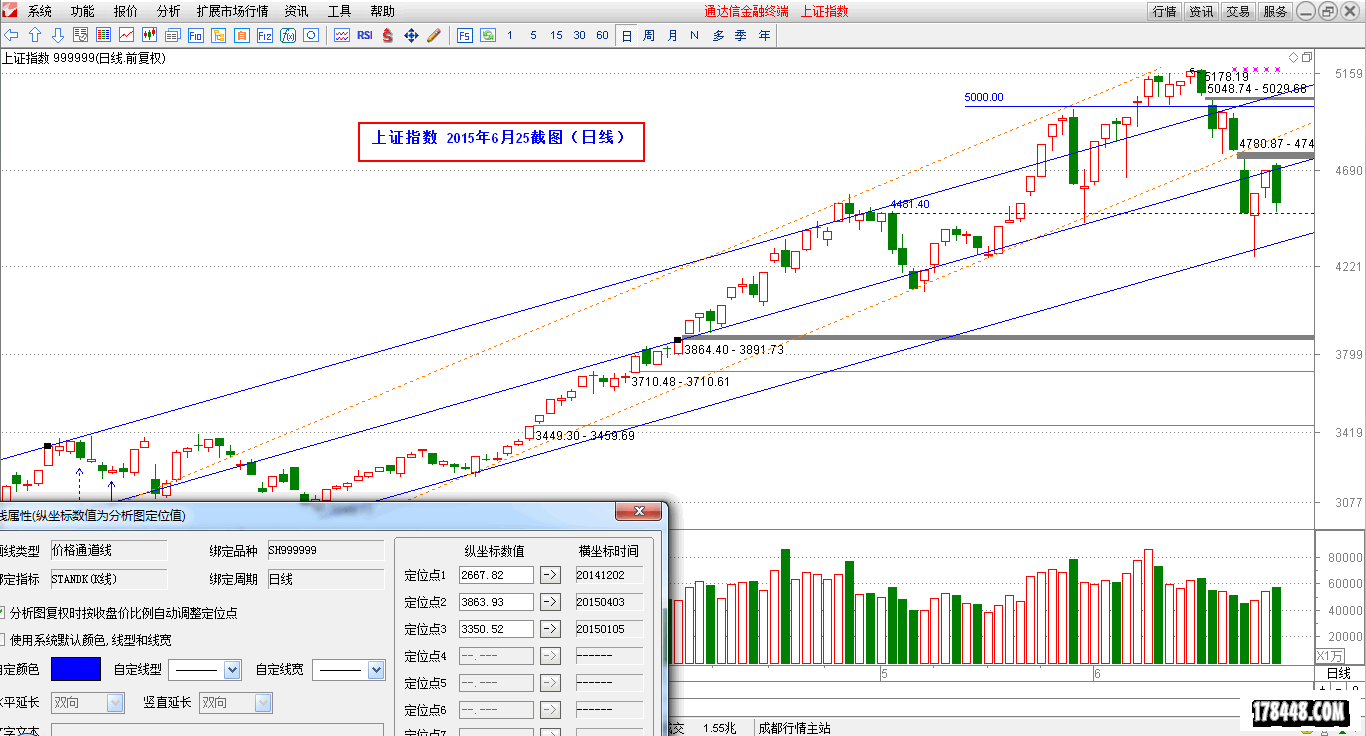Click the restore-window icon at chart top-right

tap(1306, 57)
